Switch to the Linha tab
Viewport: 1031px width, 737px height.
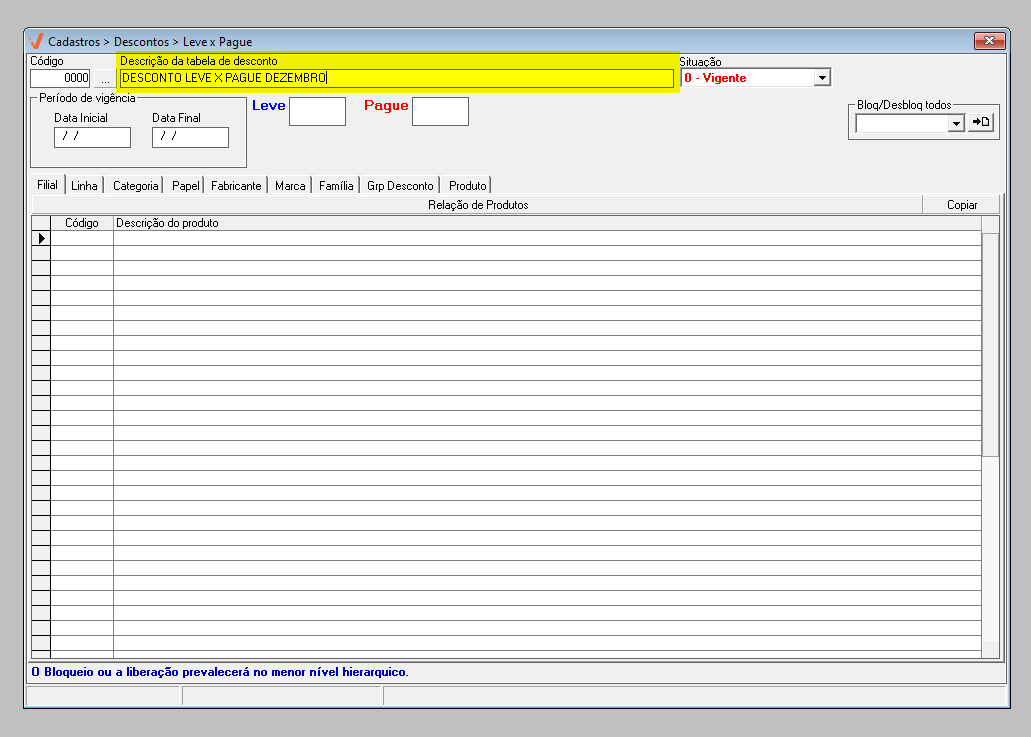[x=84, y=186]
